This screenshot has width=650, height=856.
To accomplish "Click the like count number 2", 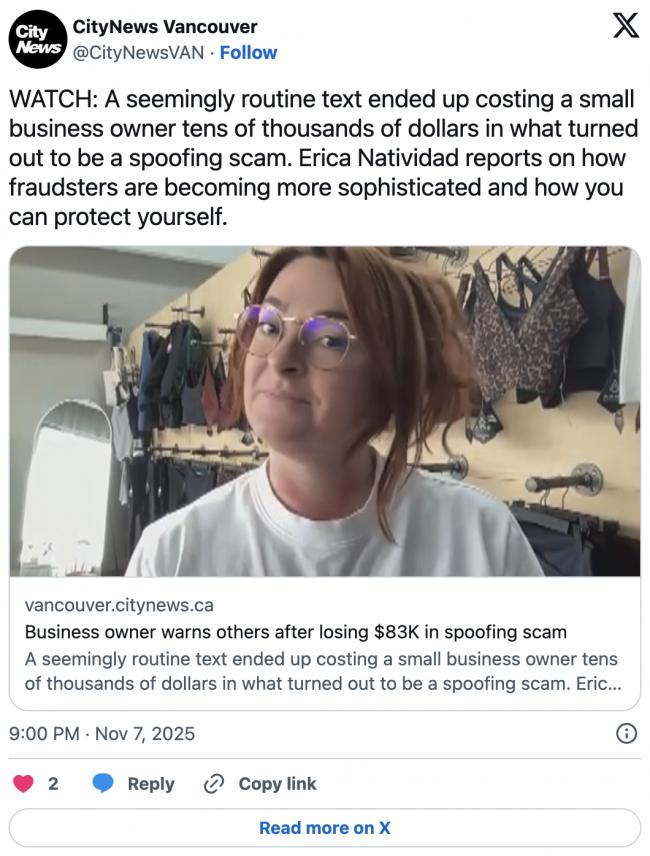I will pyautogui.click(x=53, y=784).
